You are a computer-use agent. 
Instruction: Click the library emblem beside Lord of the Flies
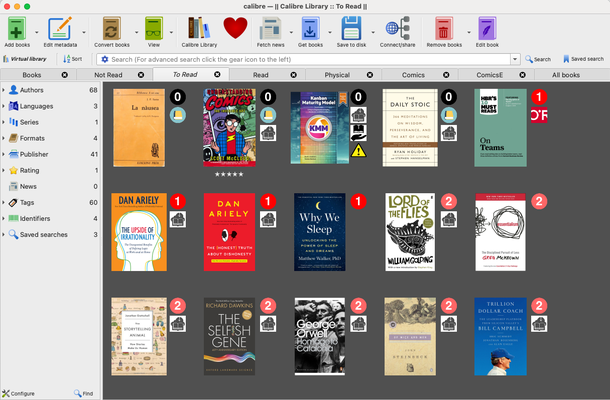click(449, 219)
